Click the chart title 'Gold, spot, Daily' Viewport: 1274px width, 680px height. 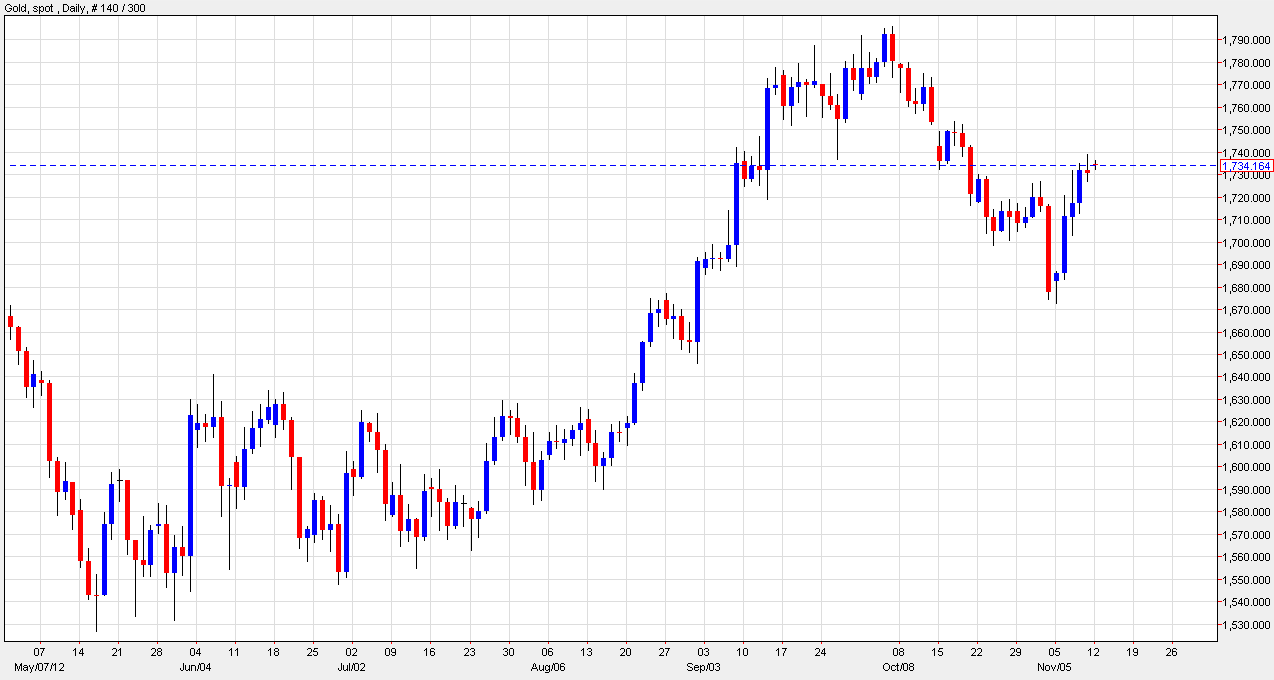[x=45, y=7]
